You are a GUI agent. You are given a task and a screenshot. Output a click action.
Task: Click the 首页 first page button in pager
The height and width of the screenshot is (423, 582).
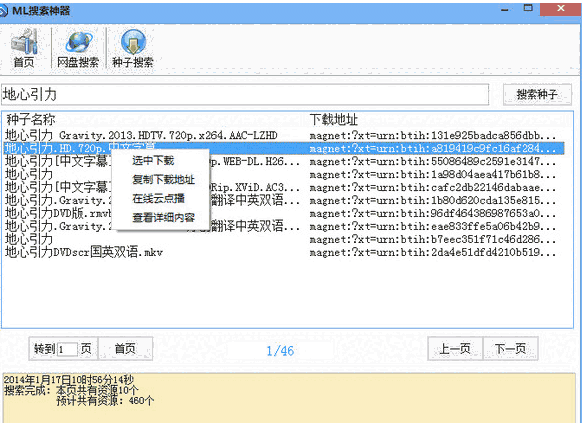[x=125, y=348]
